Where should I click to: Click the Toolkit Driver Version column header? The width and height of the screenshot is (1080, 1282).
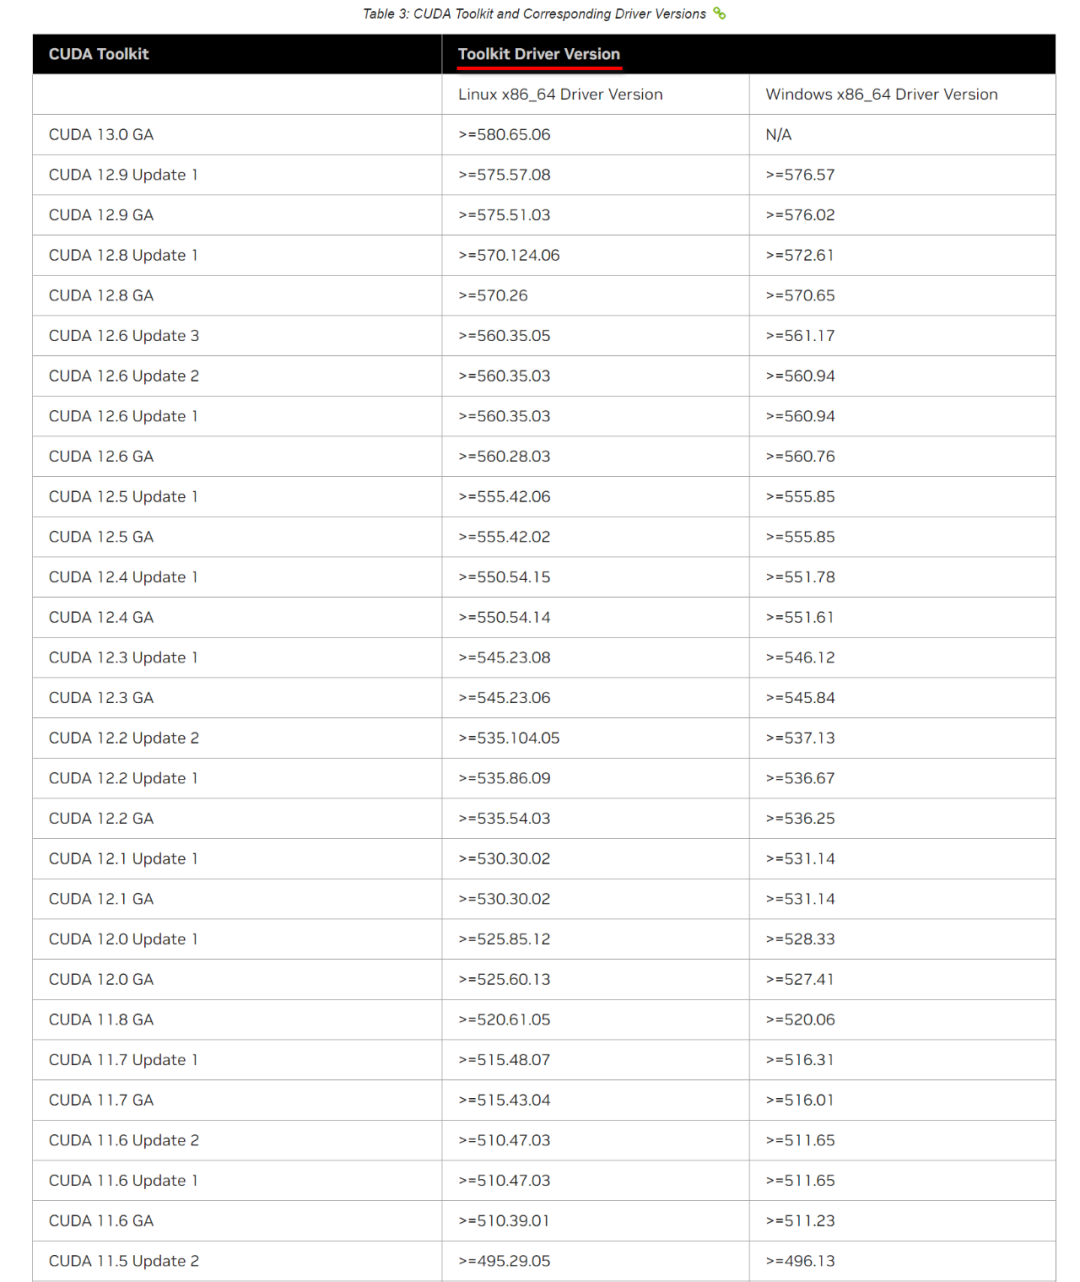pos(539,54)
